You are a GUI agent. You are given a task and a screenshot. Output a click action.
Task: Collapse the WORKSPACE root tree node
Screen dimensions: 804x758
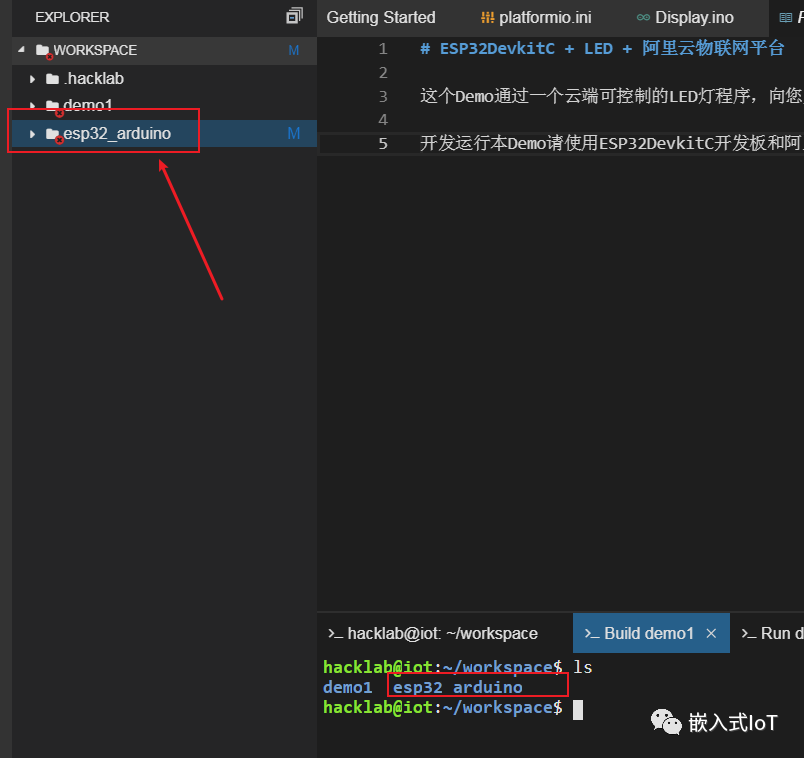(x=22, y=50)
